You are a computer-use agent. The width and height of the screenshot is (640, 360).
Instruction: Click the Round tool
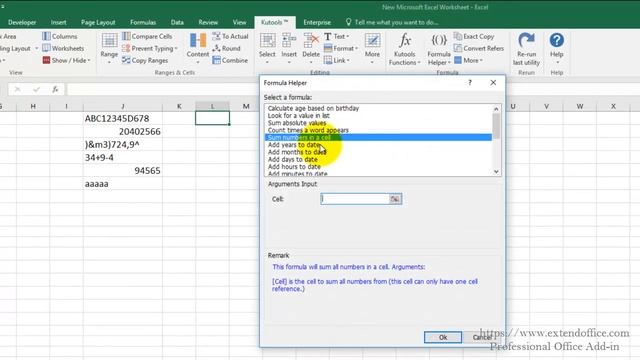coord(227,48)
